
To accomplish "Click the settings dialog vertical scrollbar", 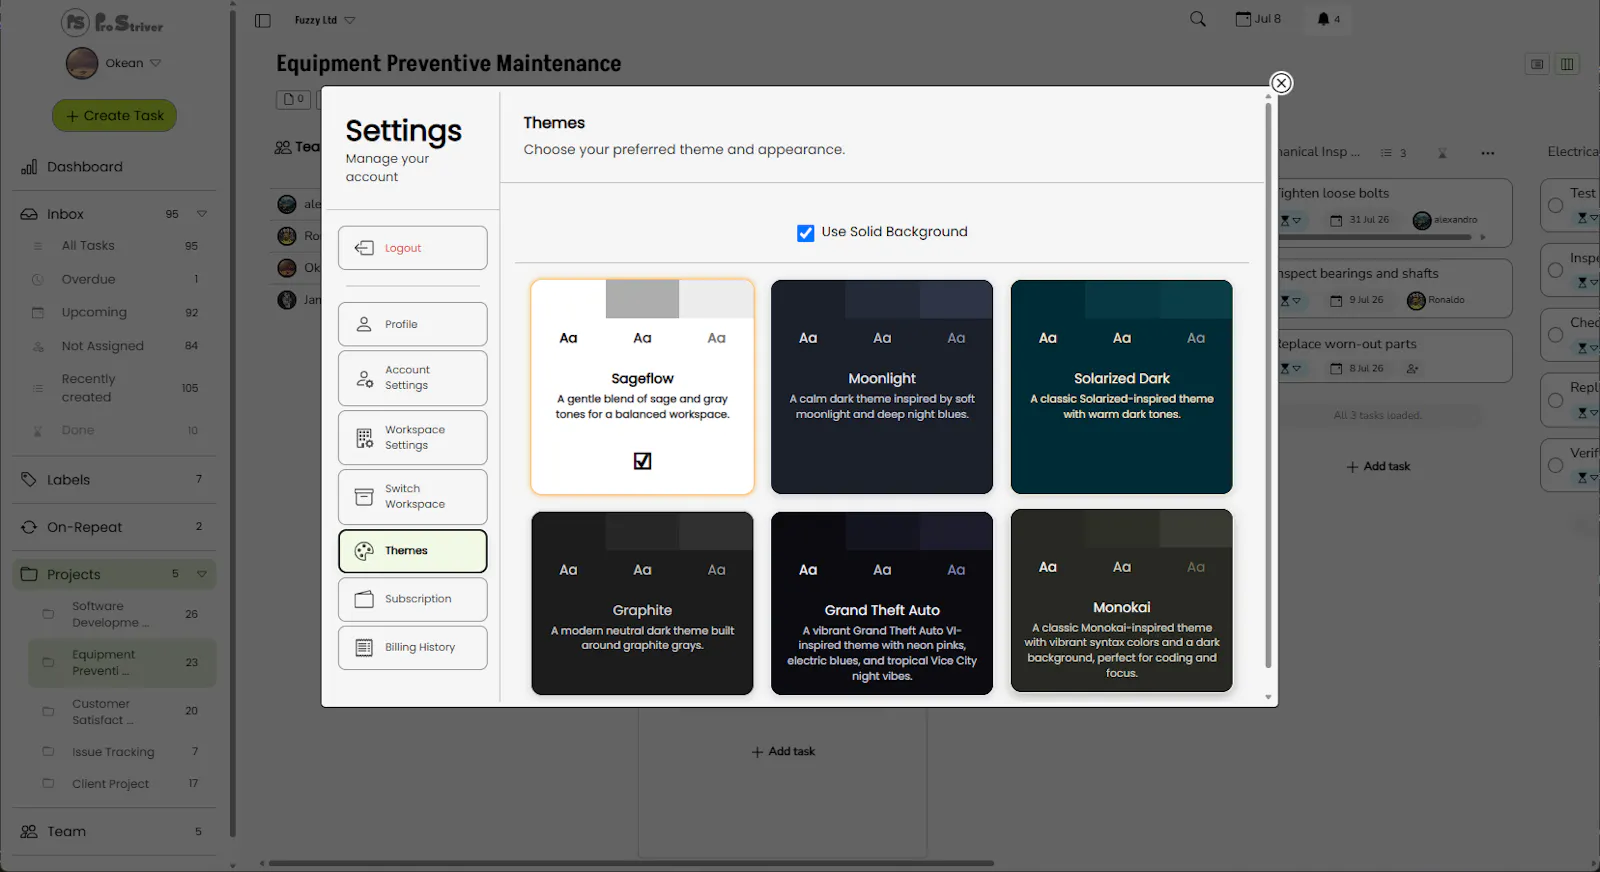I will click(1268, 385).
